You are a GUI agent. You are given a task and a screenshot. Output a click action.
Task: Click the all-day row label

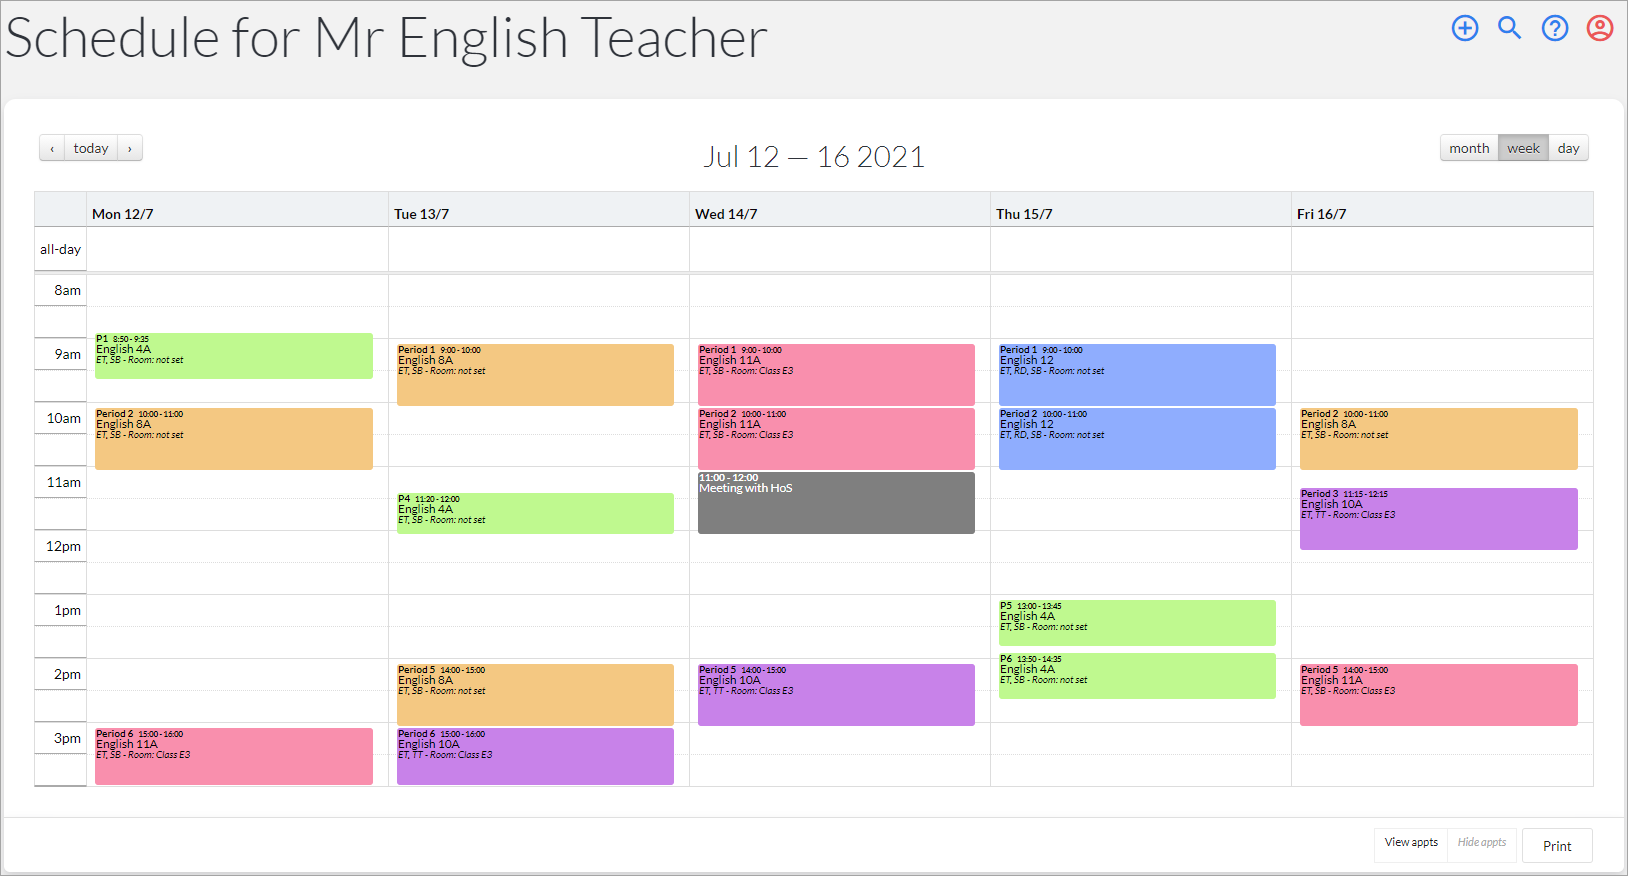60,249
